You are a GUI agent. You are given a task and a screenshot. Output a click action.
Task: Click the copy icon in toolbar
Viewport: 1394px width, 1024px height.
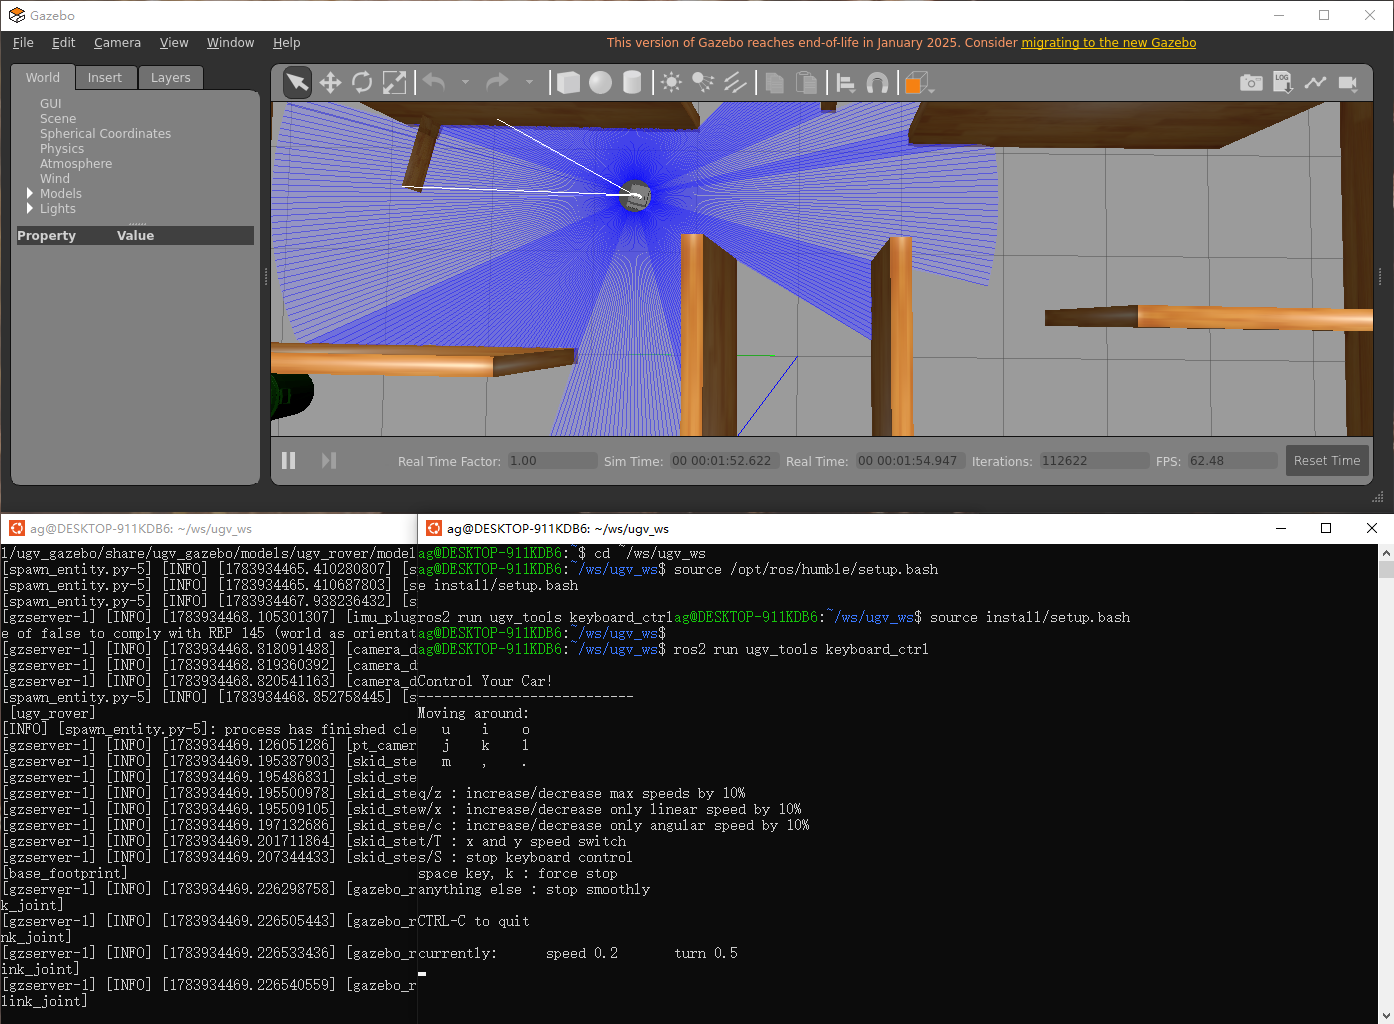(774, 83)
